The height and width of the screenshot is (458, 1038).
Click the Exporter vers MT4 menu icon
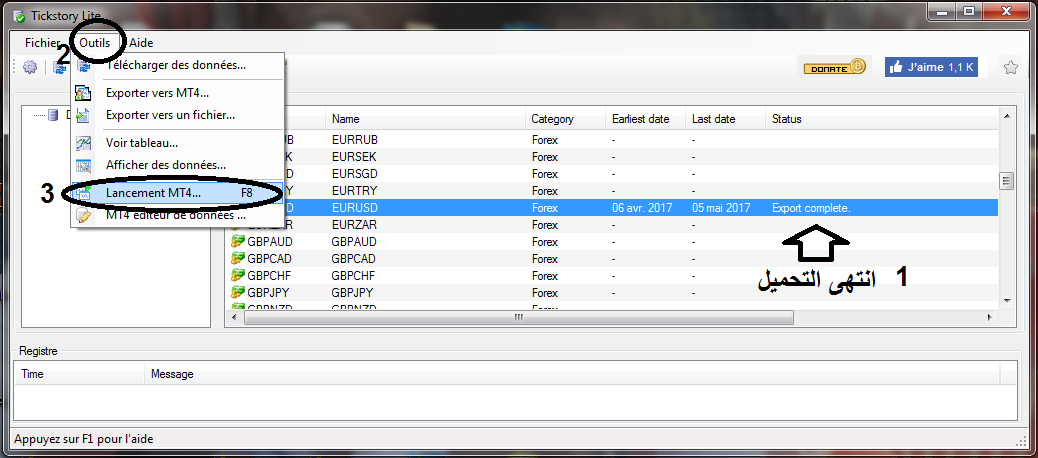pos(84,93)
